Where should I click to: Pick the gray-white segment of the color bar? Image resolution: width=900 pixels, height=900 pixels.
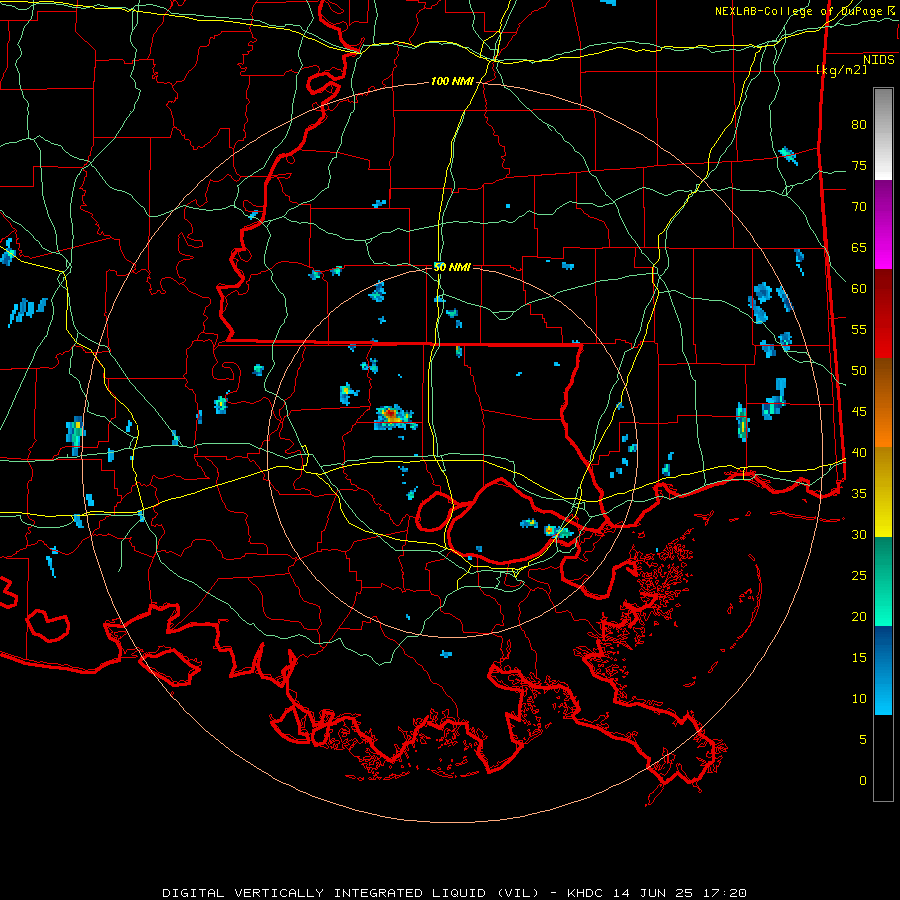pos(883,134)
